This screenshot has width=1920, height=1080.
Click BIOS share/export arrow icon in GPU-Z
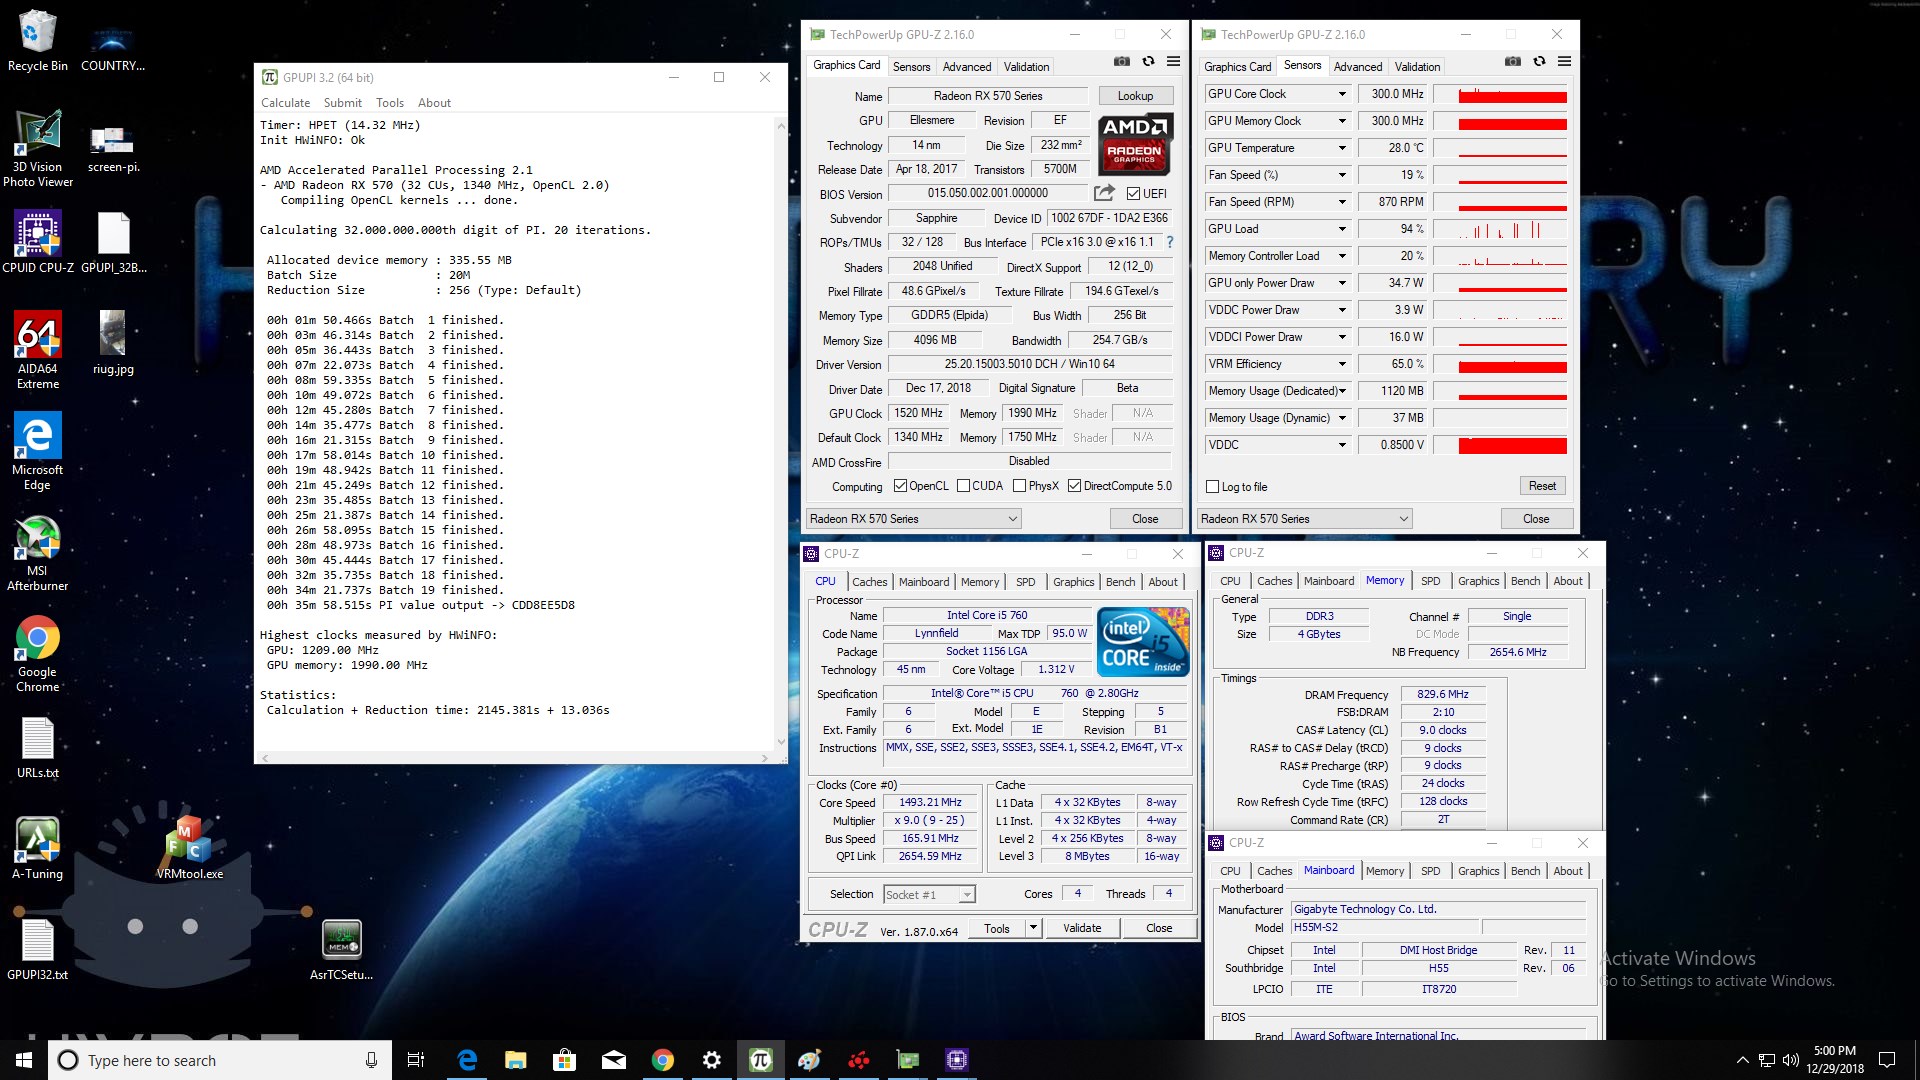coord(1104,193)
